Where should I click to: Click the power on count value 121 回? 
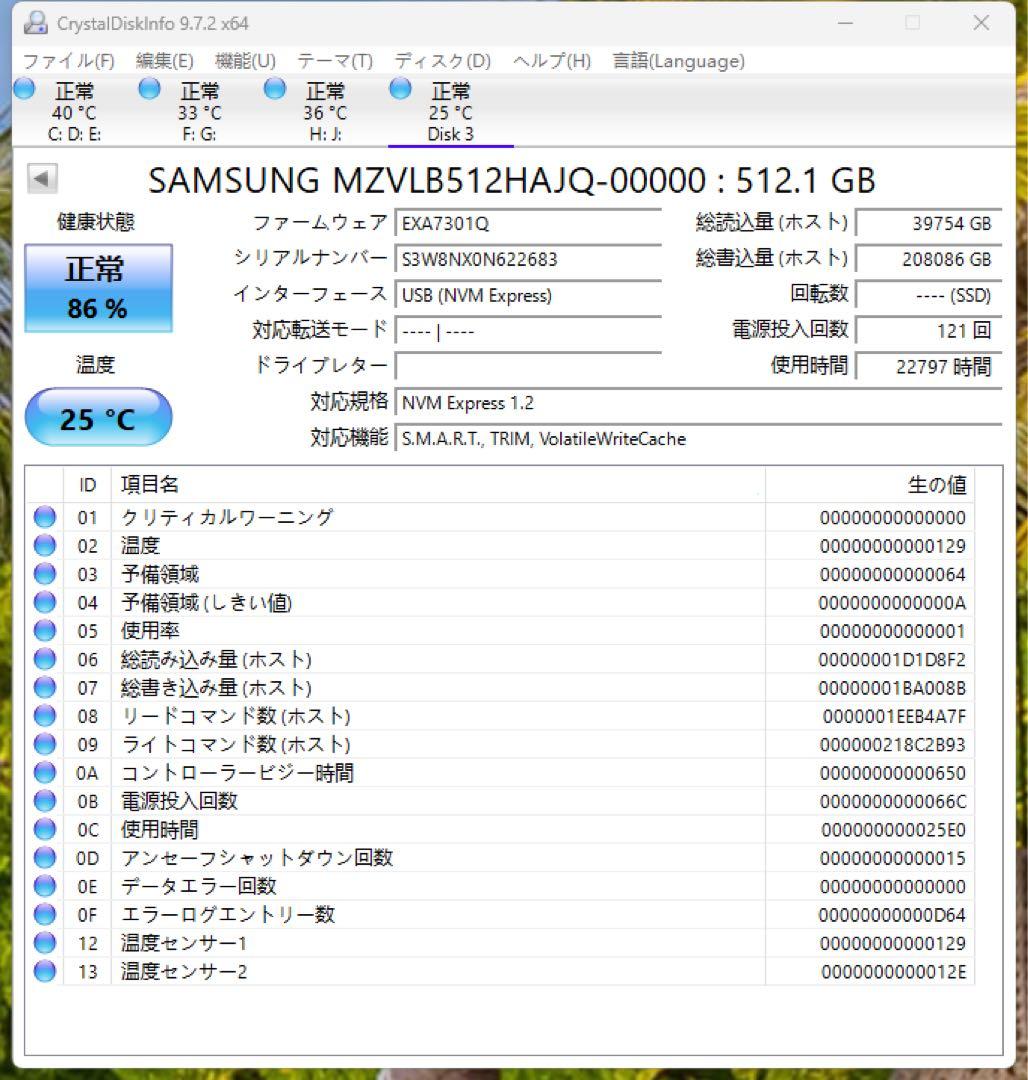pos(928,331)
